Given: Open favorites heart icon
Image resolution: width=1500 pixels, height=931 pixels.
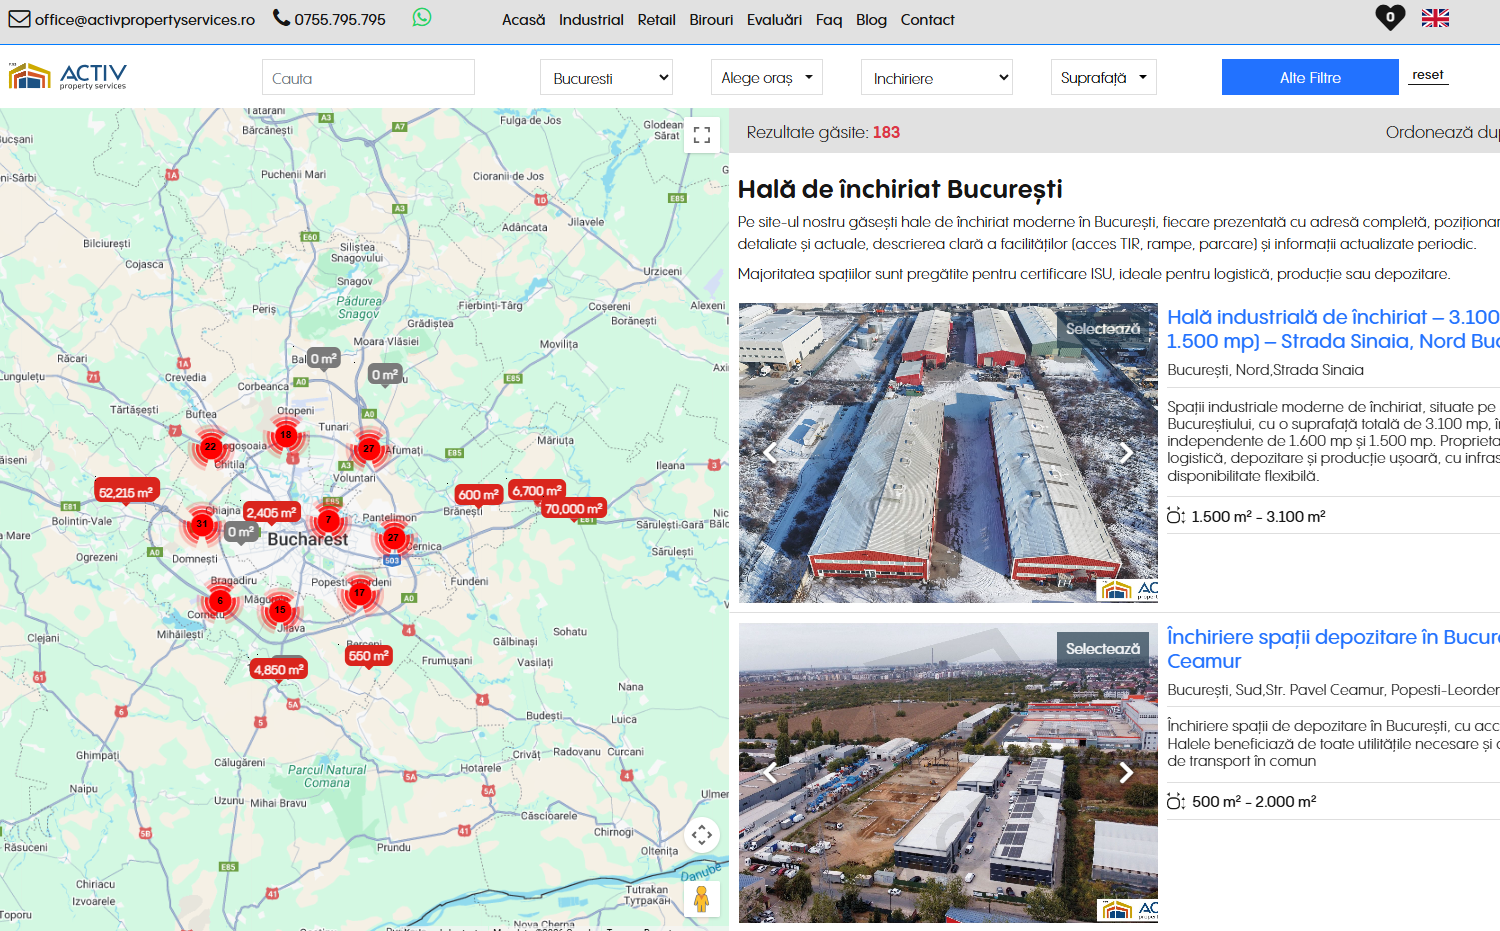Looking at the screenshot, I should pyautogui.click(x=1389, y=18).
